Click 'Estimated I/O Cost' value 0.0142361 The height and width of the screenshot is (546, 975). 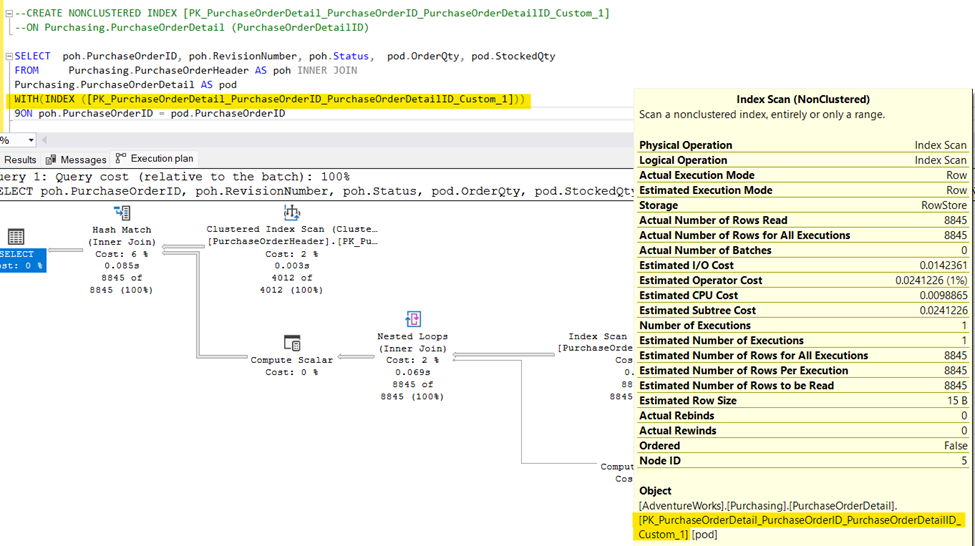(943, 266)
